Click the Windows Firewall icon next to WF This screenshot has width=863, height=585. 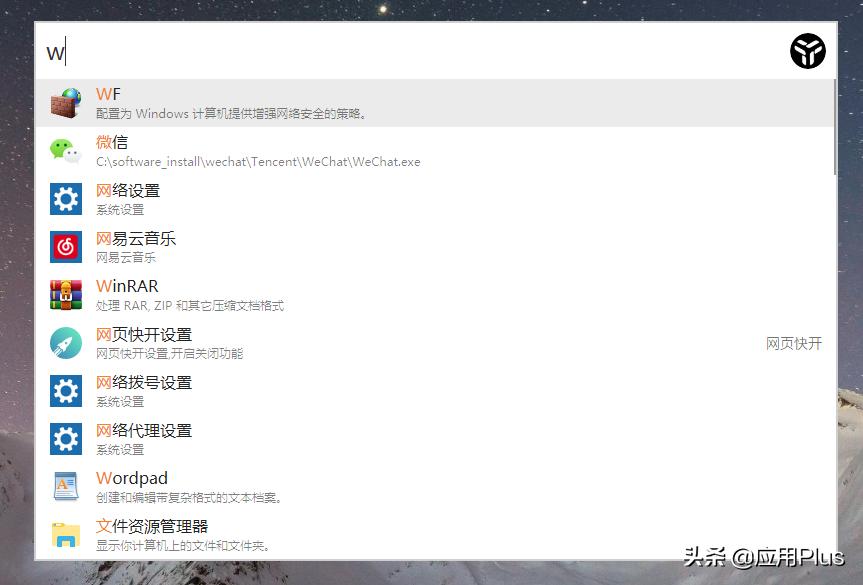tap(65, 102)
